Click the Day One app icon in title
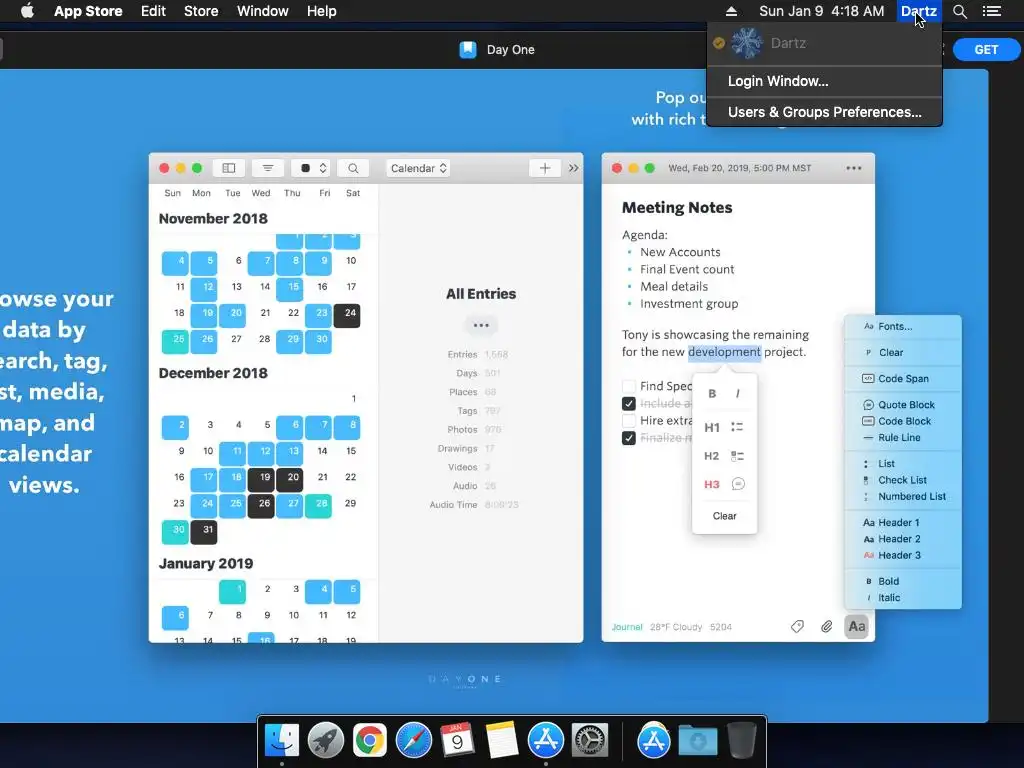This screenshot has height=768, width=1024. click(x=468, y=50)
